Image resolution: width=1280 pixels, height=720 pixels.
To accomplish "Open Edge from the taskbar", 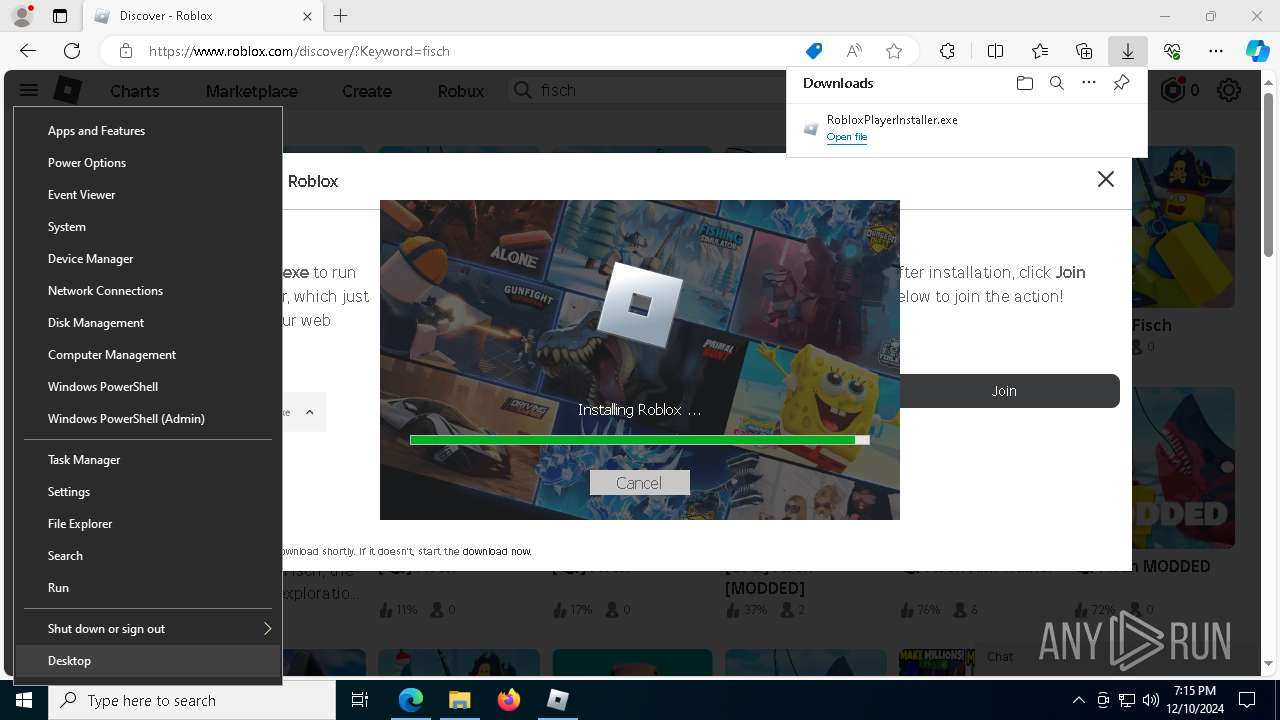I will tap(411, 700).
